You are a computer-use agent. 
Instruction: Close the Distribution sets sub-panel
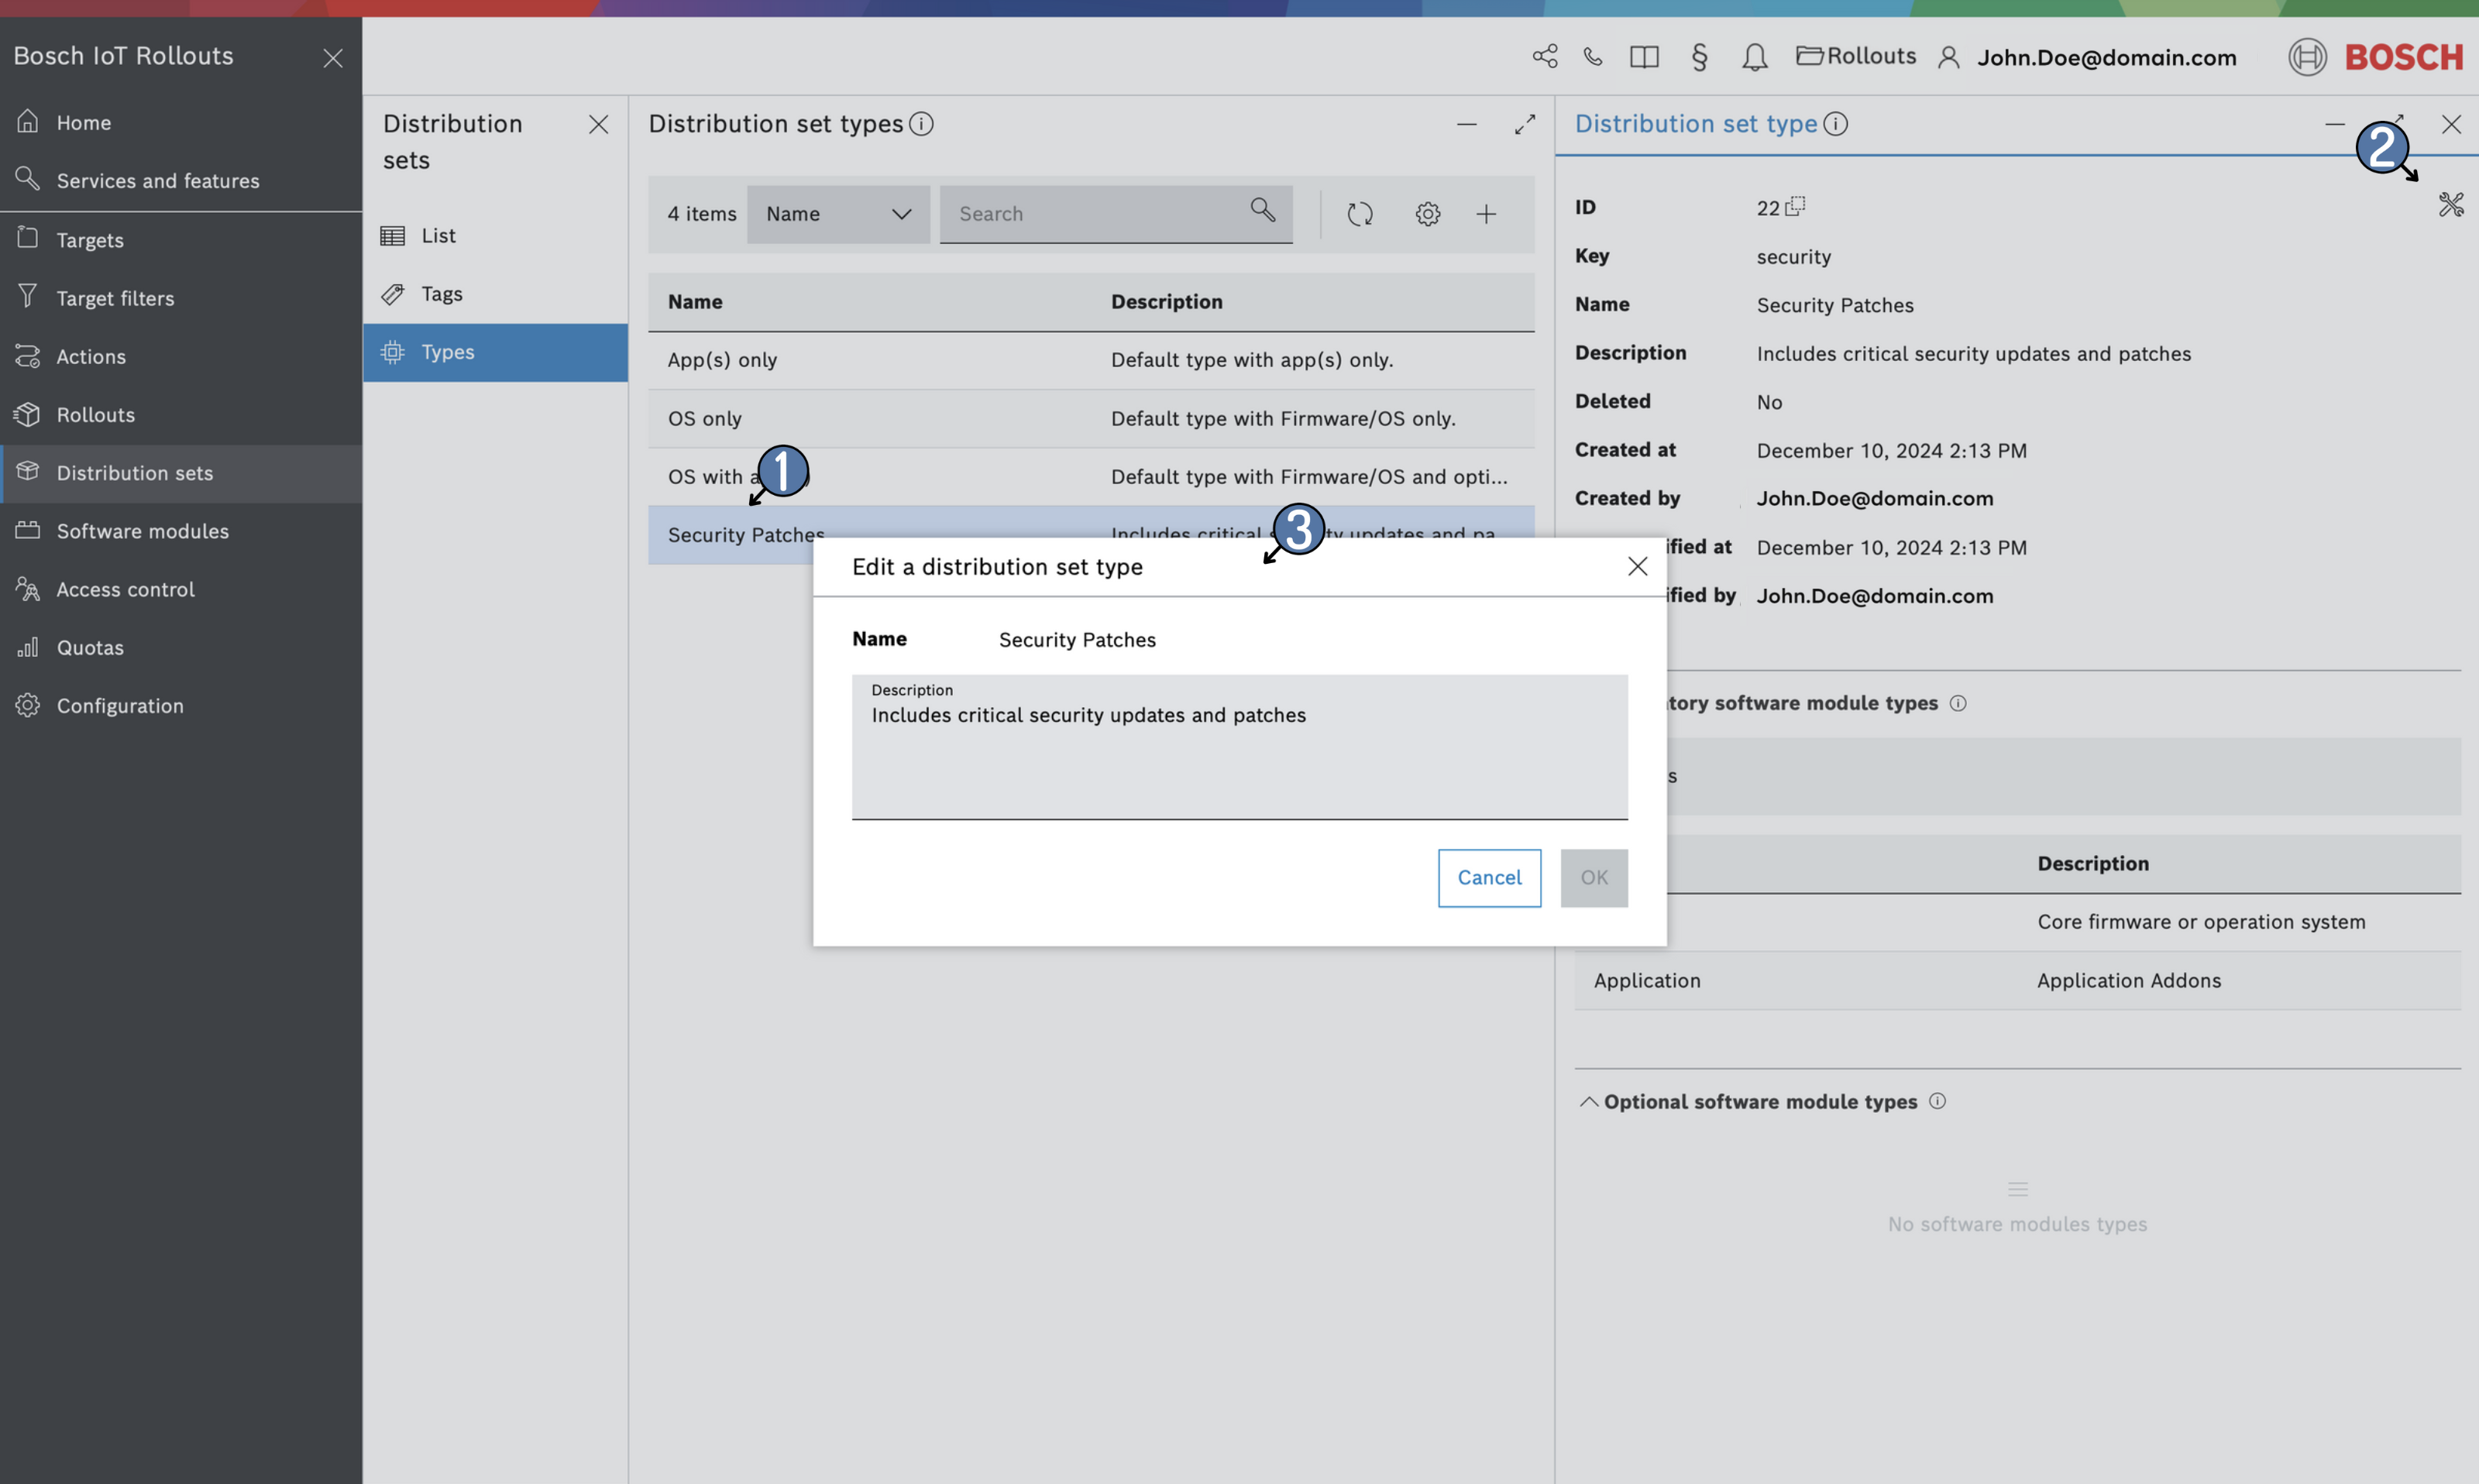[598, 124]
